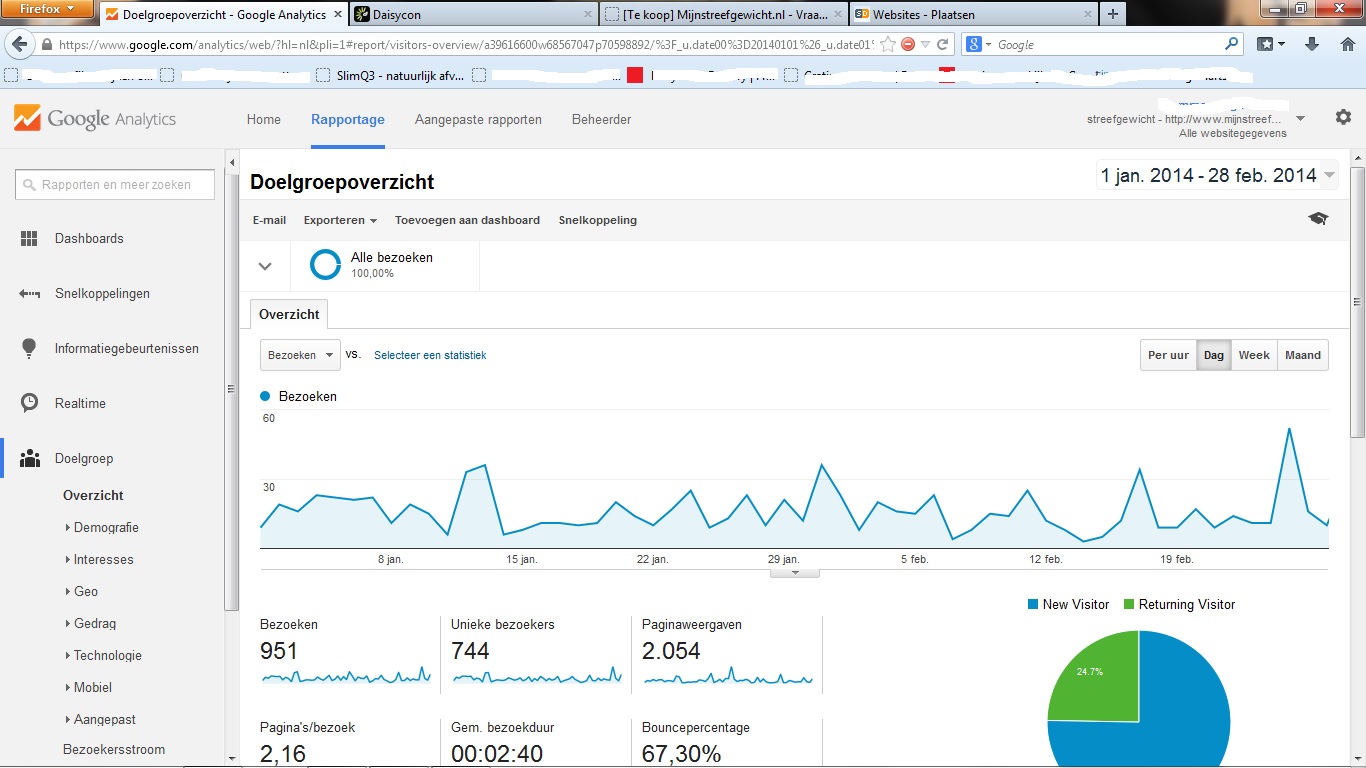This screenshot has height=768, width=1366.
Task: Collapse the sidebar with the small arrow
Action: [x=233, y=162]
